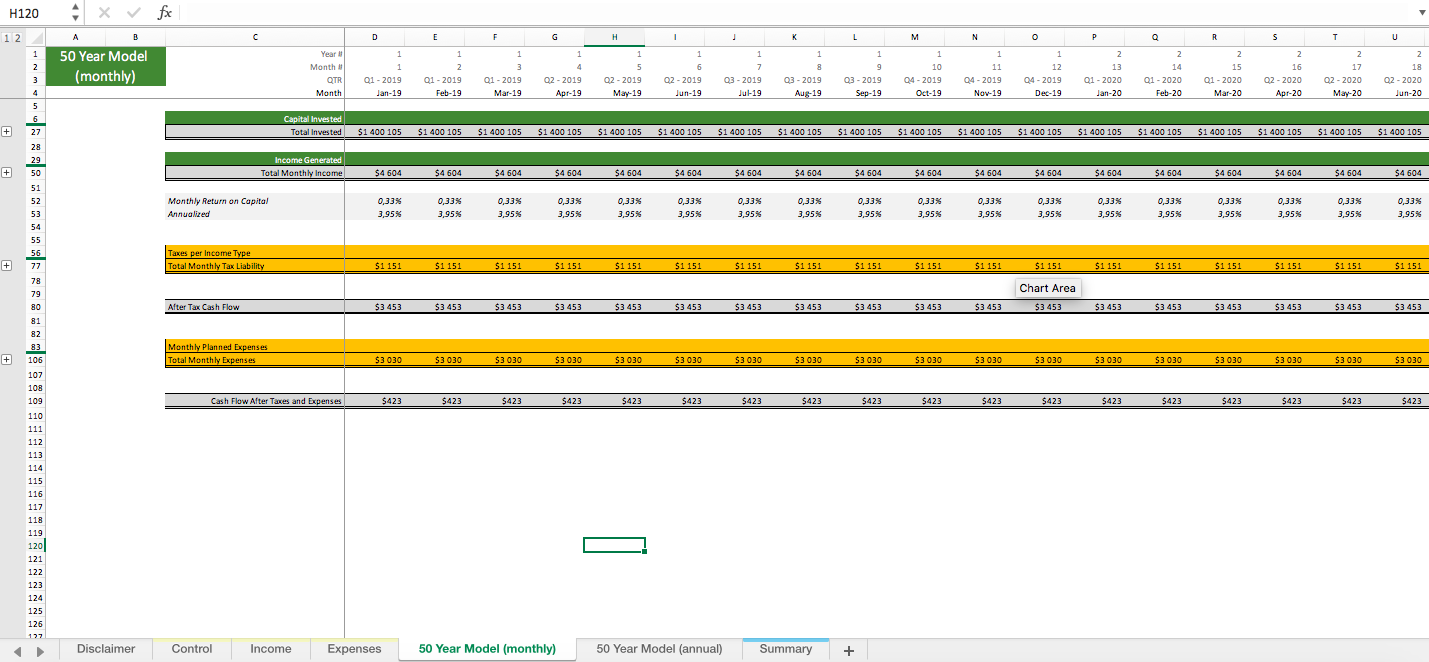Open the Expenses sheet tab
Viewport: 1429px width, 662px height.
[353, 649]
